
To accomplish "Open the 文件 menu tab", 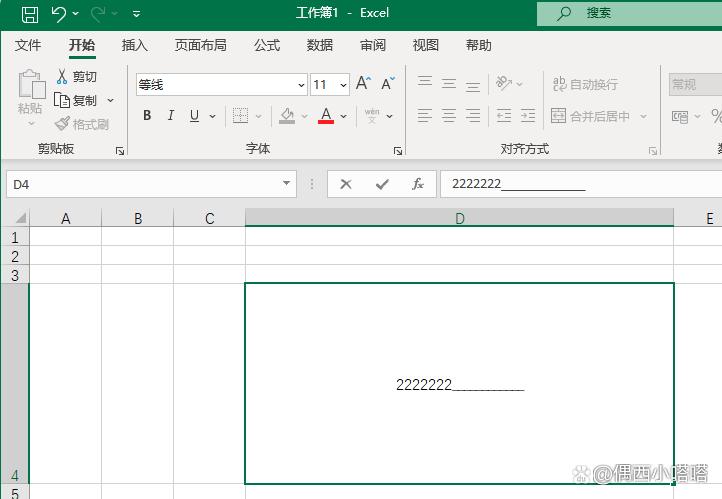I will 28,45.
